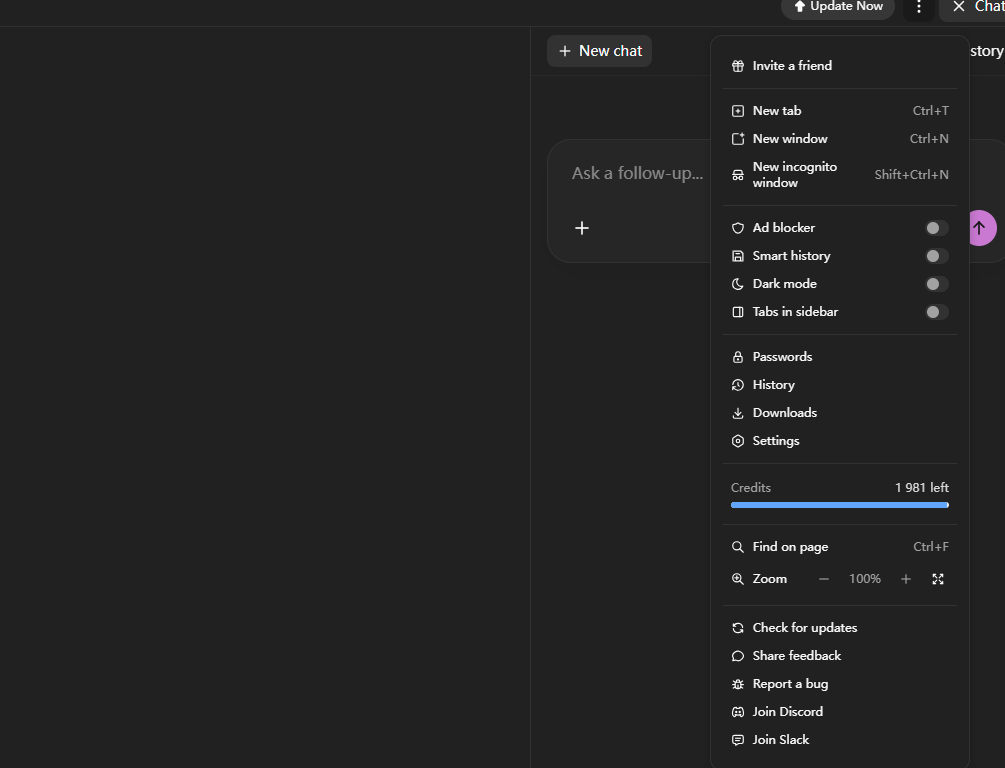Click the zoom out minus icon
The width and height of the screenshot is (1005, 768).
point(824,579)
